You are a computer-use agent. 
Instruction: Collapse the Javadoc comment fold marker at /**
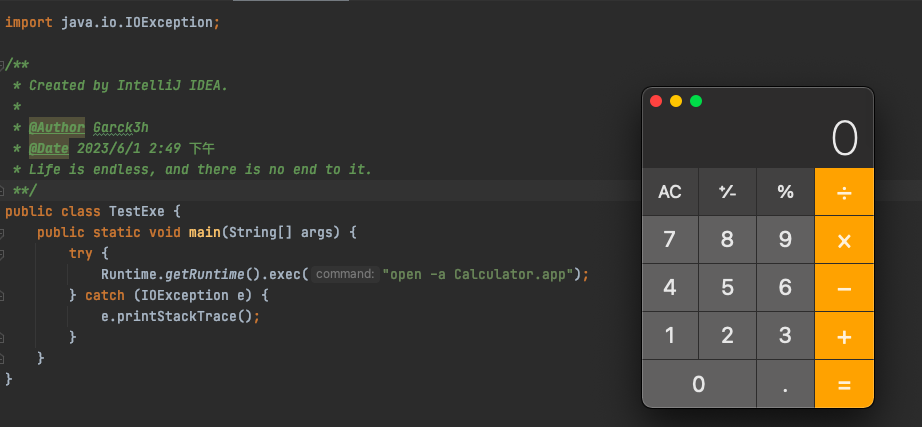[2, 65]
